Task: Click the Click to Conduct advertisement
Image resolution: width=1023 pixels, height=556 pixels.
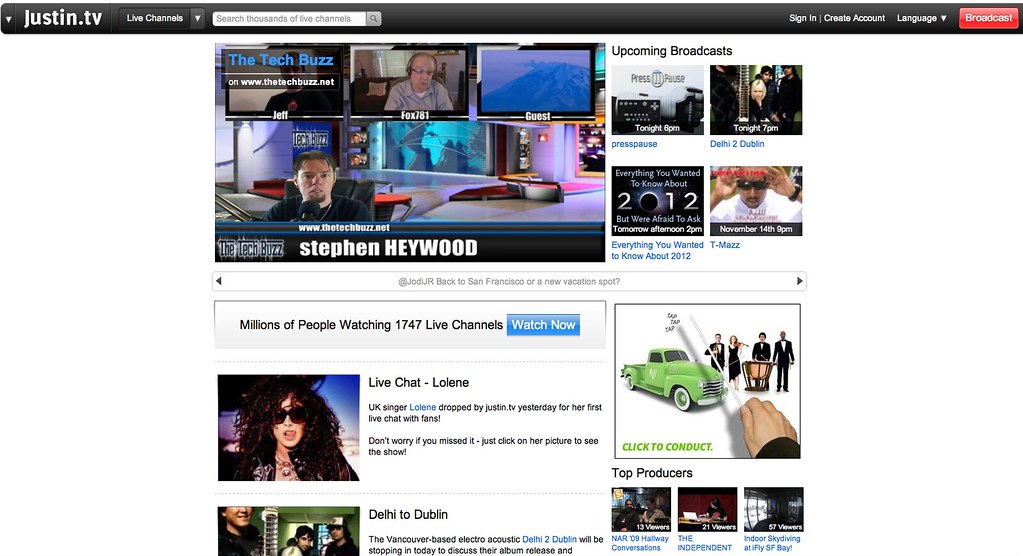Action: click(x=708, y=381)
